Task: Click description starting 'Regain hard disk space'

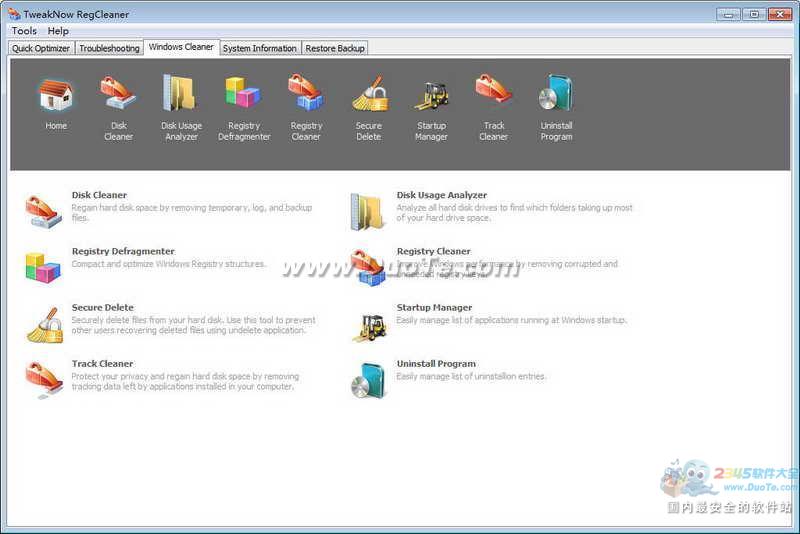Action: [x=192, y=213]
